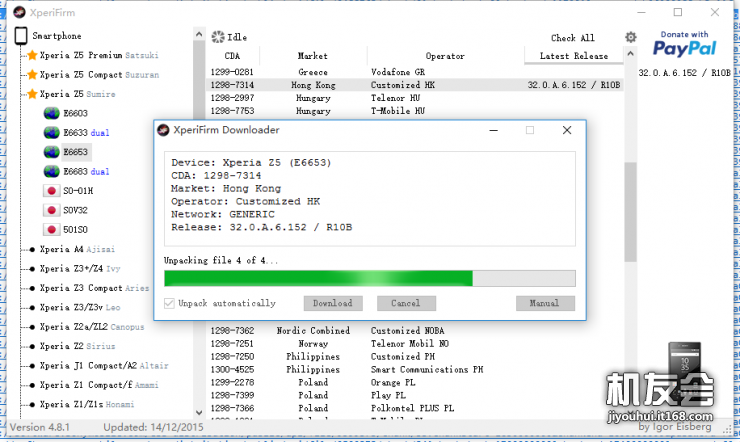
Task: Click the 32.0.A.6.152 / R10B release in right panel
Action: (x=684, y=73)
